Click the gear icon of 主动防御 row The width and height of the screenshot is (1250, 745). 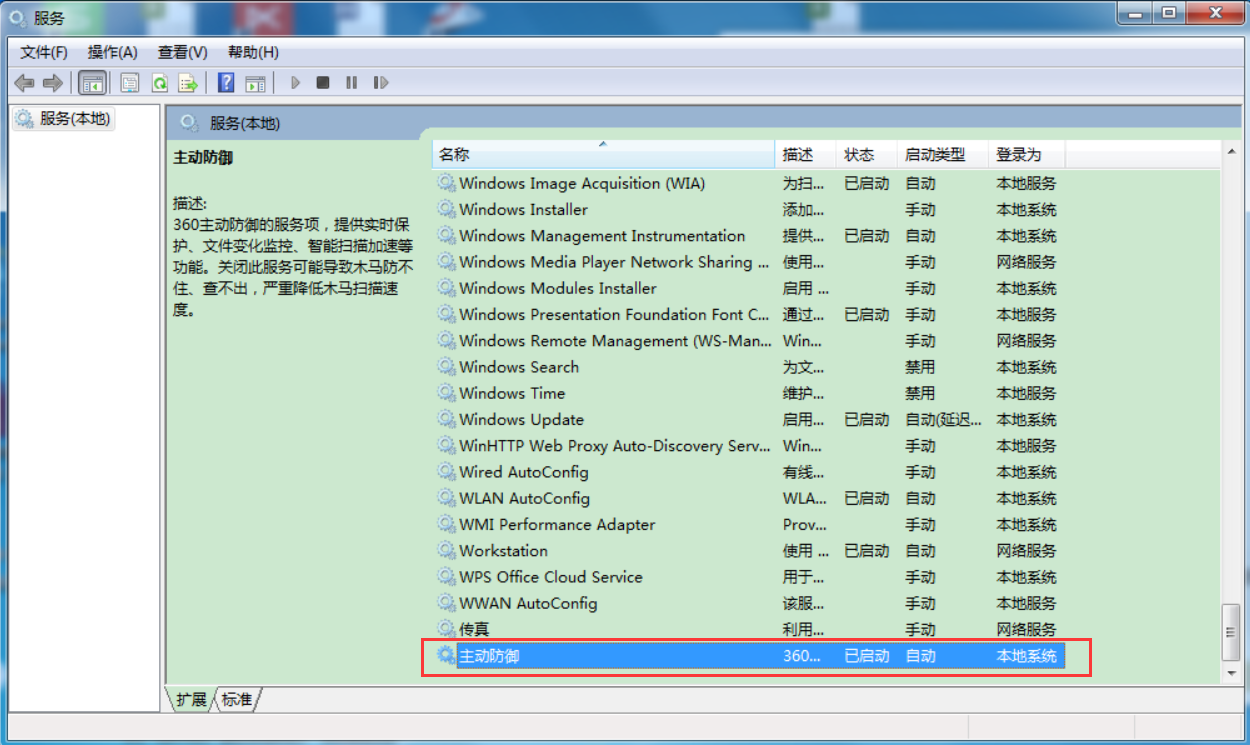click(x=446, y=655)
